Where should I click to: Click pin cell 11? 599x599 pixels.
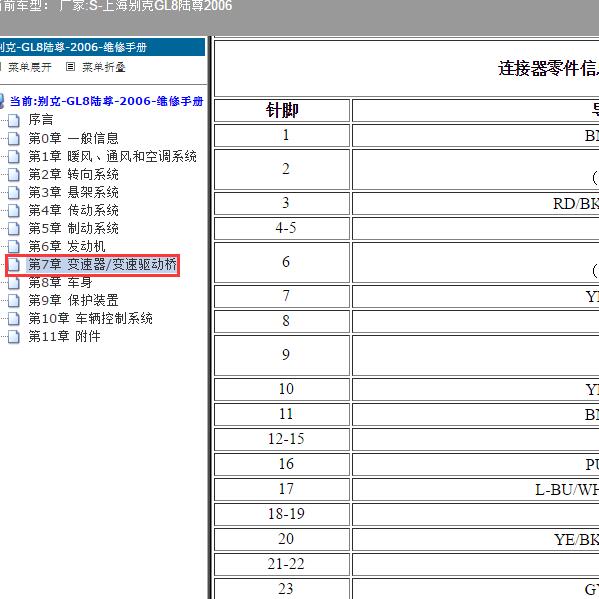pyautogui.click(x=282, y=414)
